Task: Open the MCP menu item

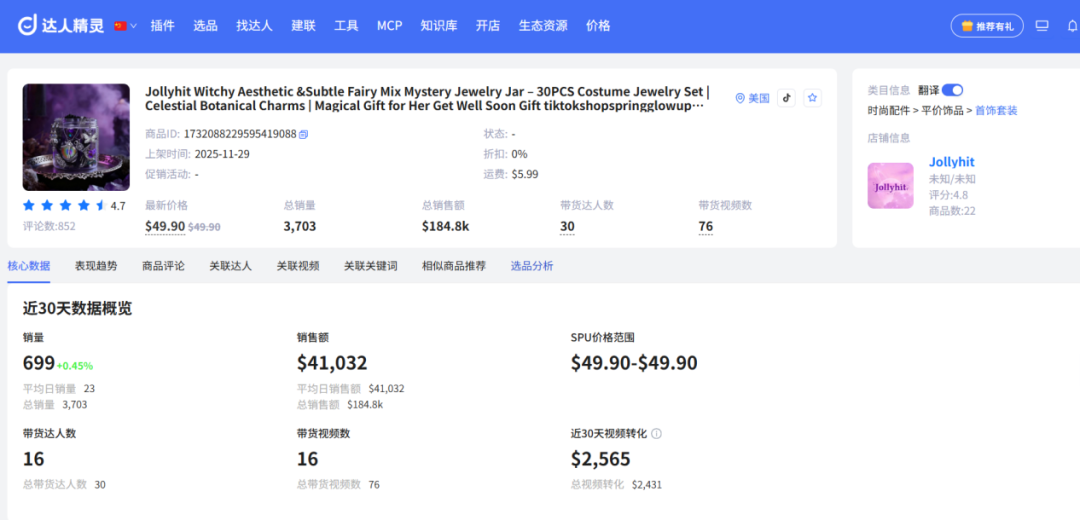Action: click(389, 25)
